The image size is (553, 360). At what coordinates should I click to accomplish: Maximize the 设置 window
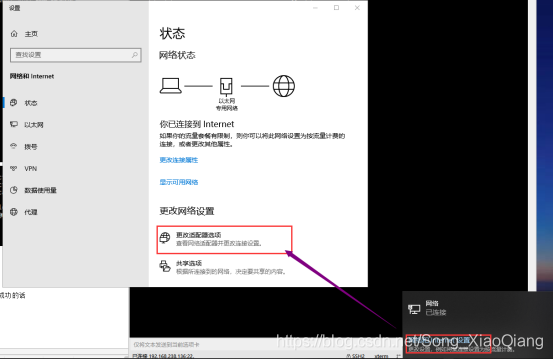point(336,8)
